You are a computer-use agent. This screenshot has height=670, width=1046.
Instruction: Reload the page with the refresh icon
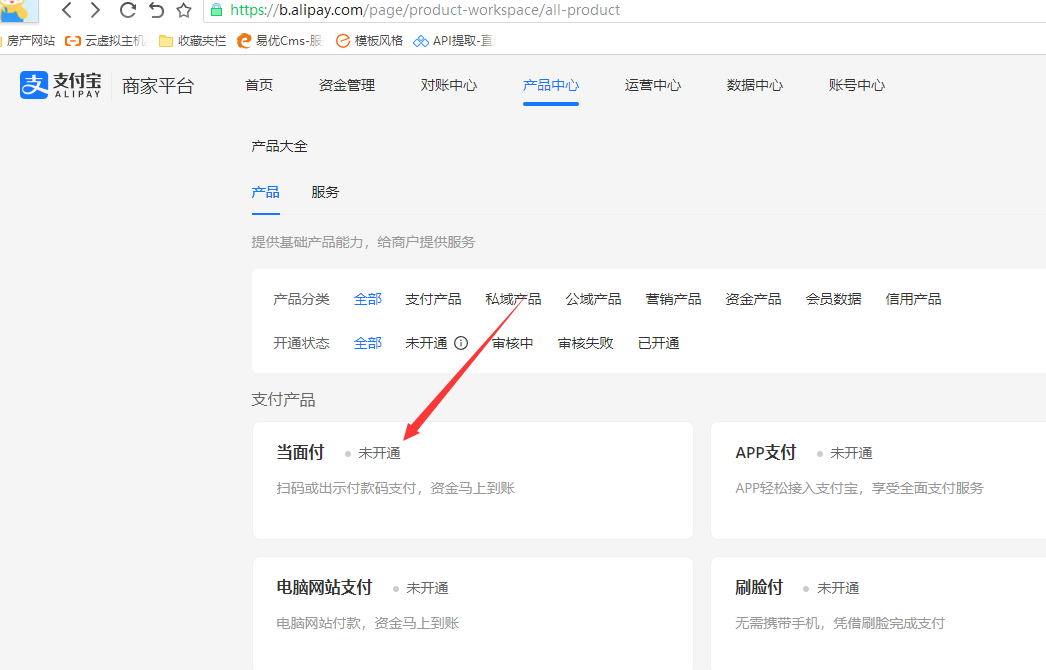pos(127,10)
